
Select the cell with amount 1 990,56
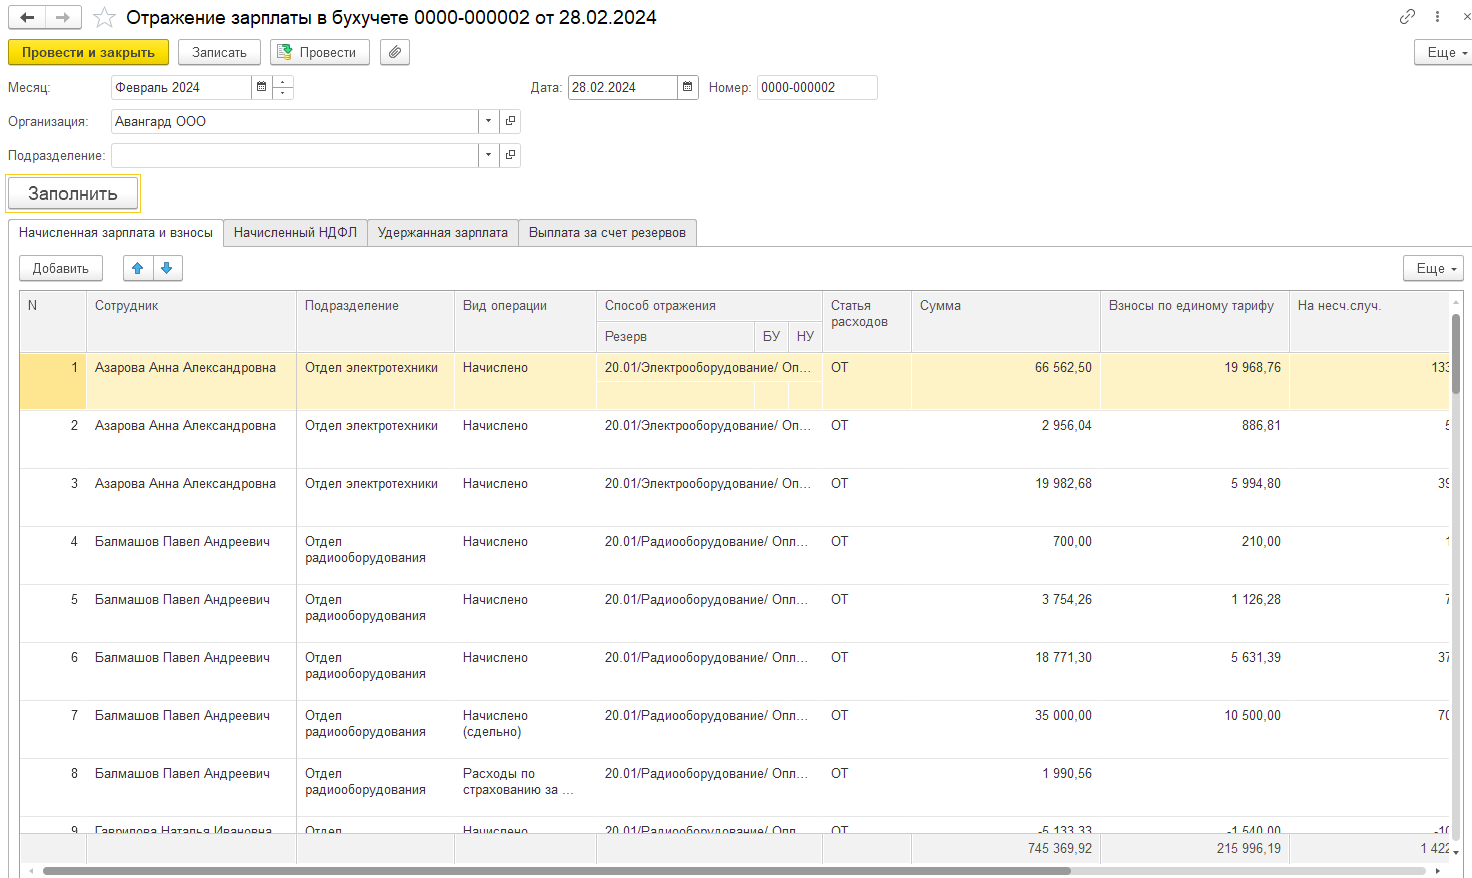(x=1006, y=787)
